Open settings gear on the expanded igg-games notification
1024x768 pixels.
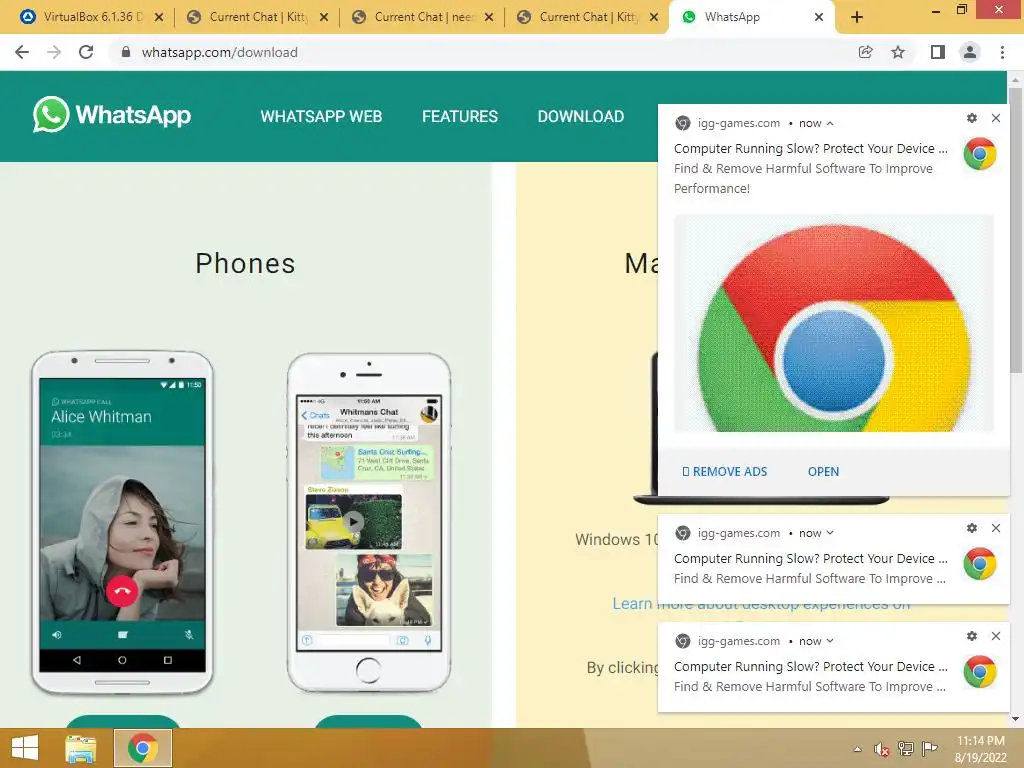[x=972, y=118]
